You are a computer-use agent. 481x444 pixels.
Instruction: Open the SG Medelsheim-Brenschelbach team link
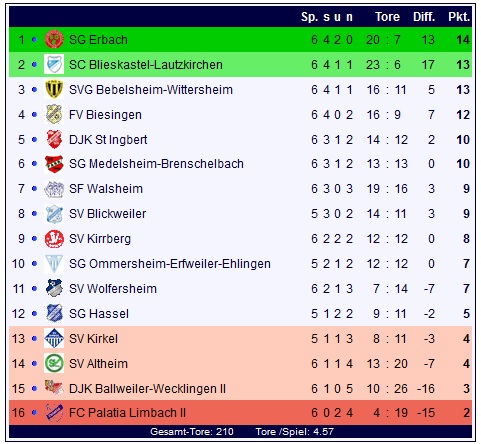point(156,164)
